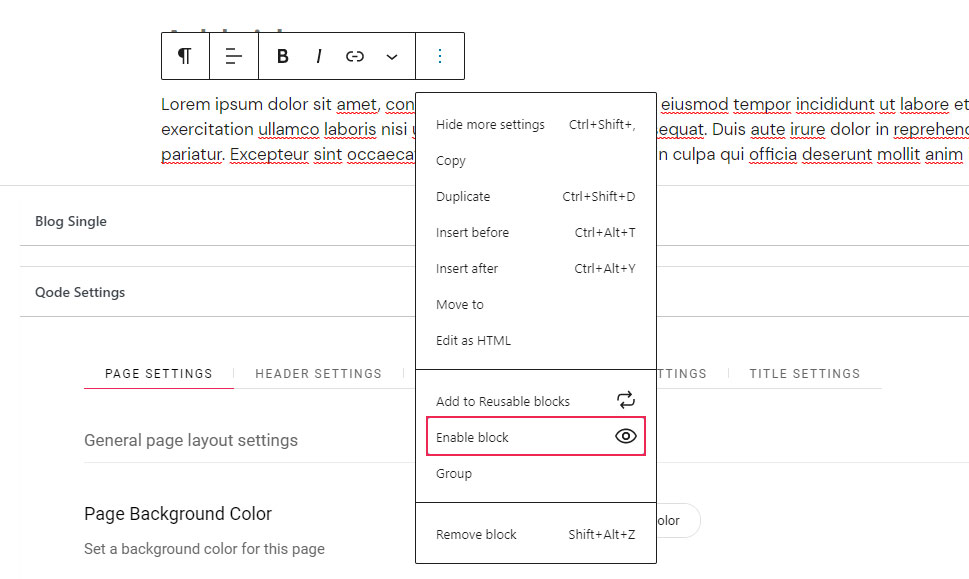Choose Duplicate from block menu

click(536, 197)
